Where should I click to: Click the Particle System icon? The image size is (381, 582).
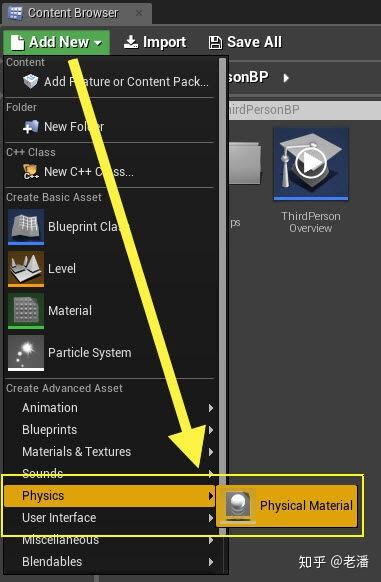point(26,353)
